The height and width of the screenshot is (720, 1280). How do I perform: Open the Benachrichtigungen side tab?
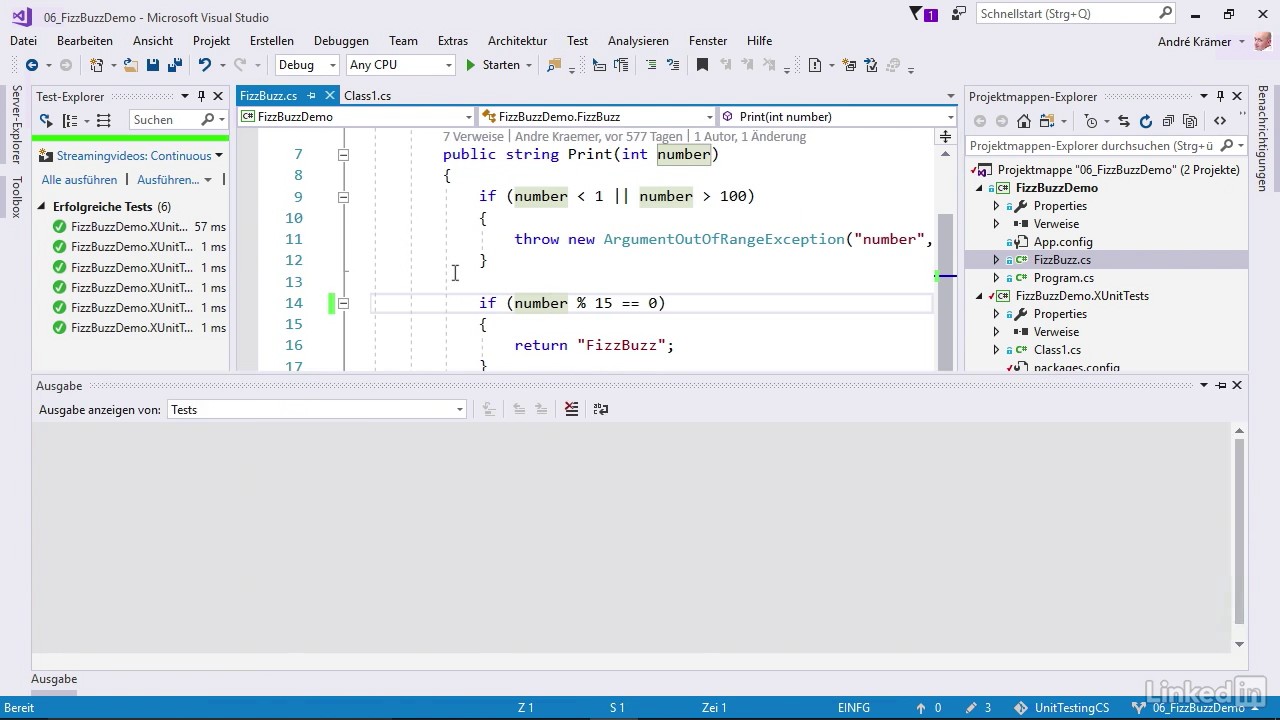tap(1263, 138)
